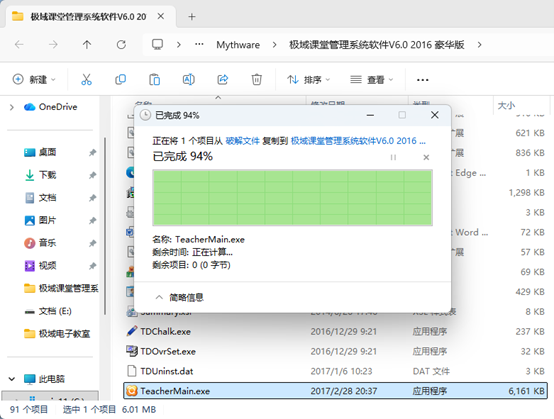The height and width of the screenshot is (419, 554).
Task: Expand chevron after the PC icon
Action: click(179, 45)
